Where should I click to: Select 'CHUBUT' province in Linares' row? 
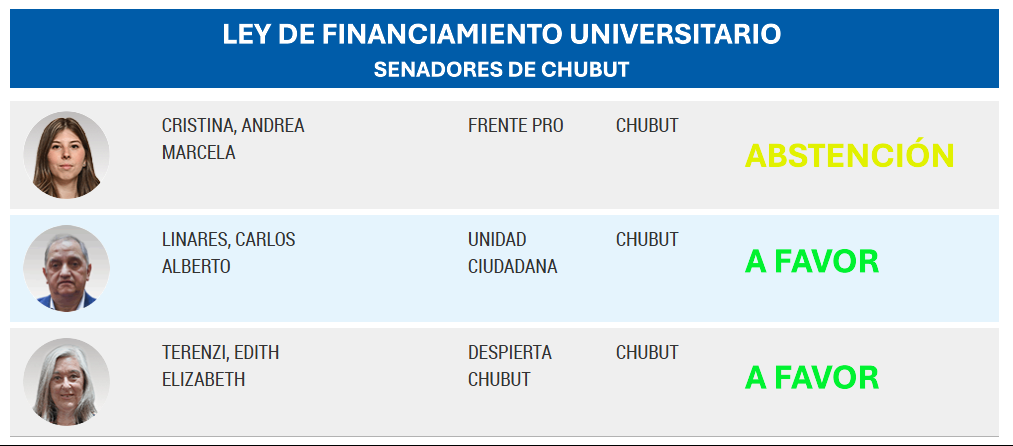click(x=647, y=240)
